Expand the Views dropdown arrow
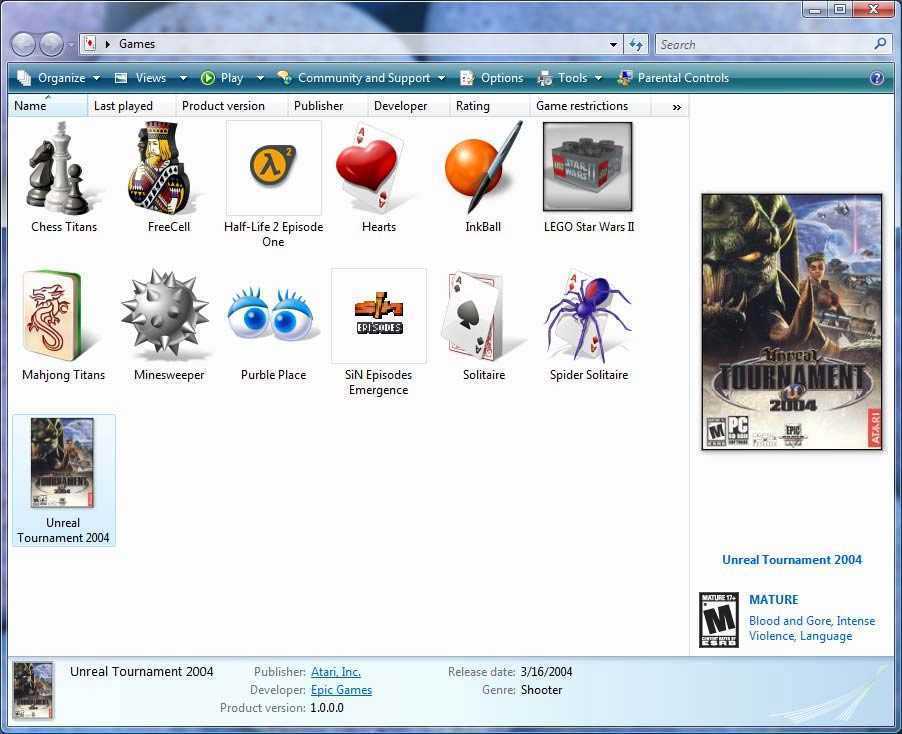 183,78
